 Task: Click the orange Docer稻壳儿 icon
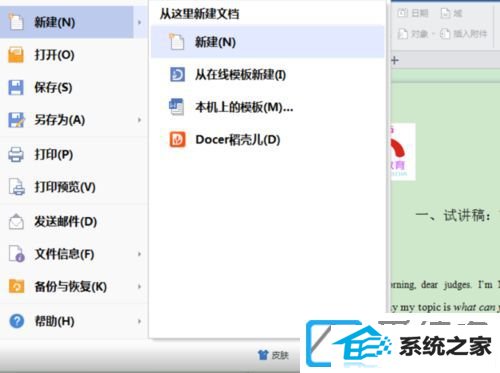tap(177, 139)
